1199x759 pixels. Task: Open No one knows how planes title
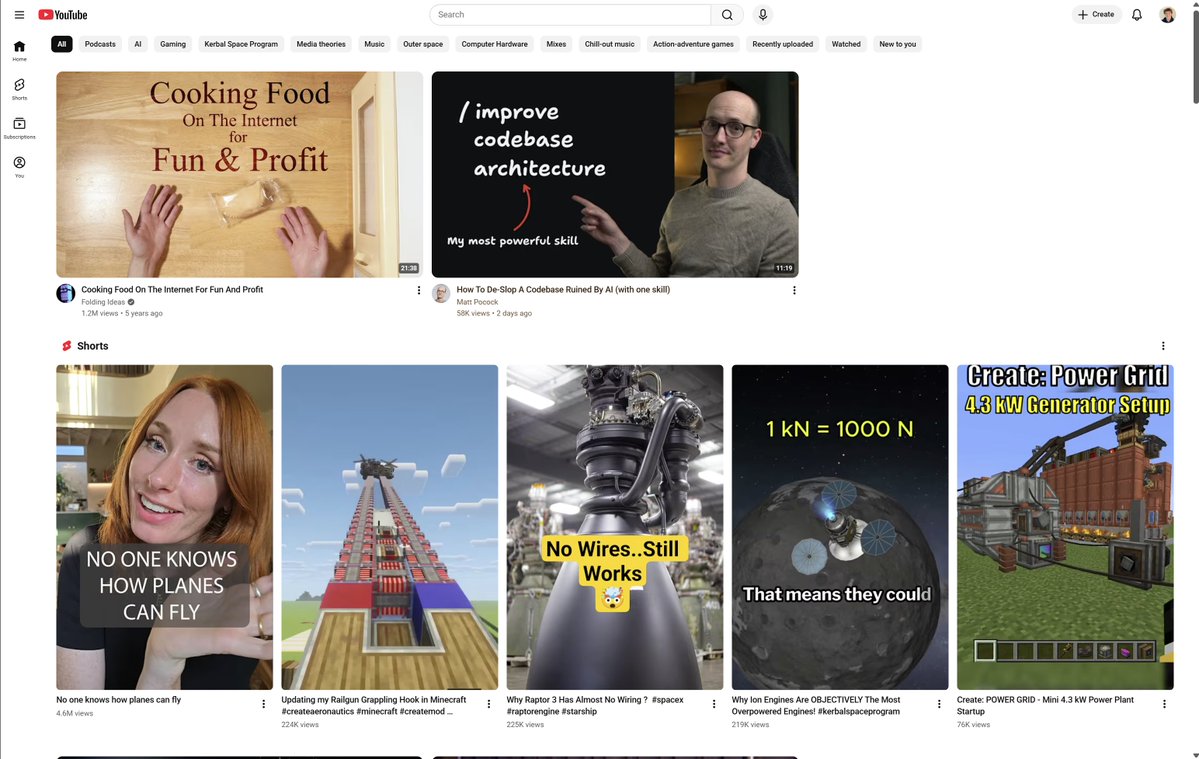tap(119, 699)
